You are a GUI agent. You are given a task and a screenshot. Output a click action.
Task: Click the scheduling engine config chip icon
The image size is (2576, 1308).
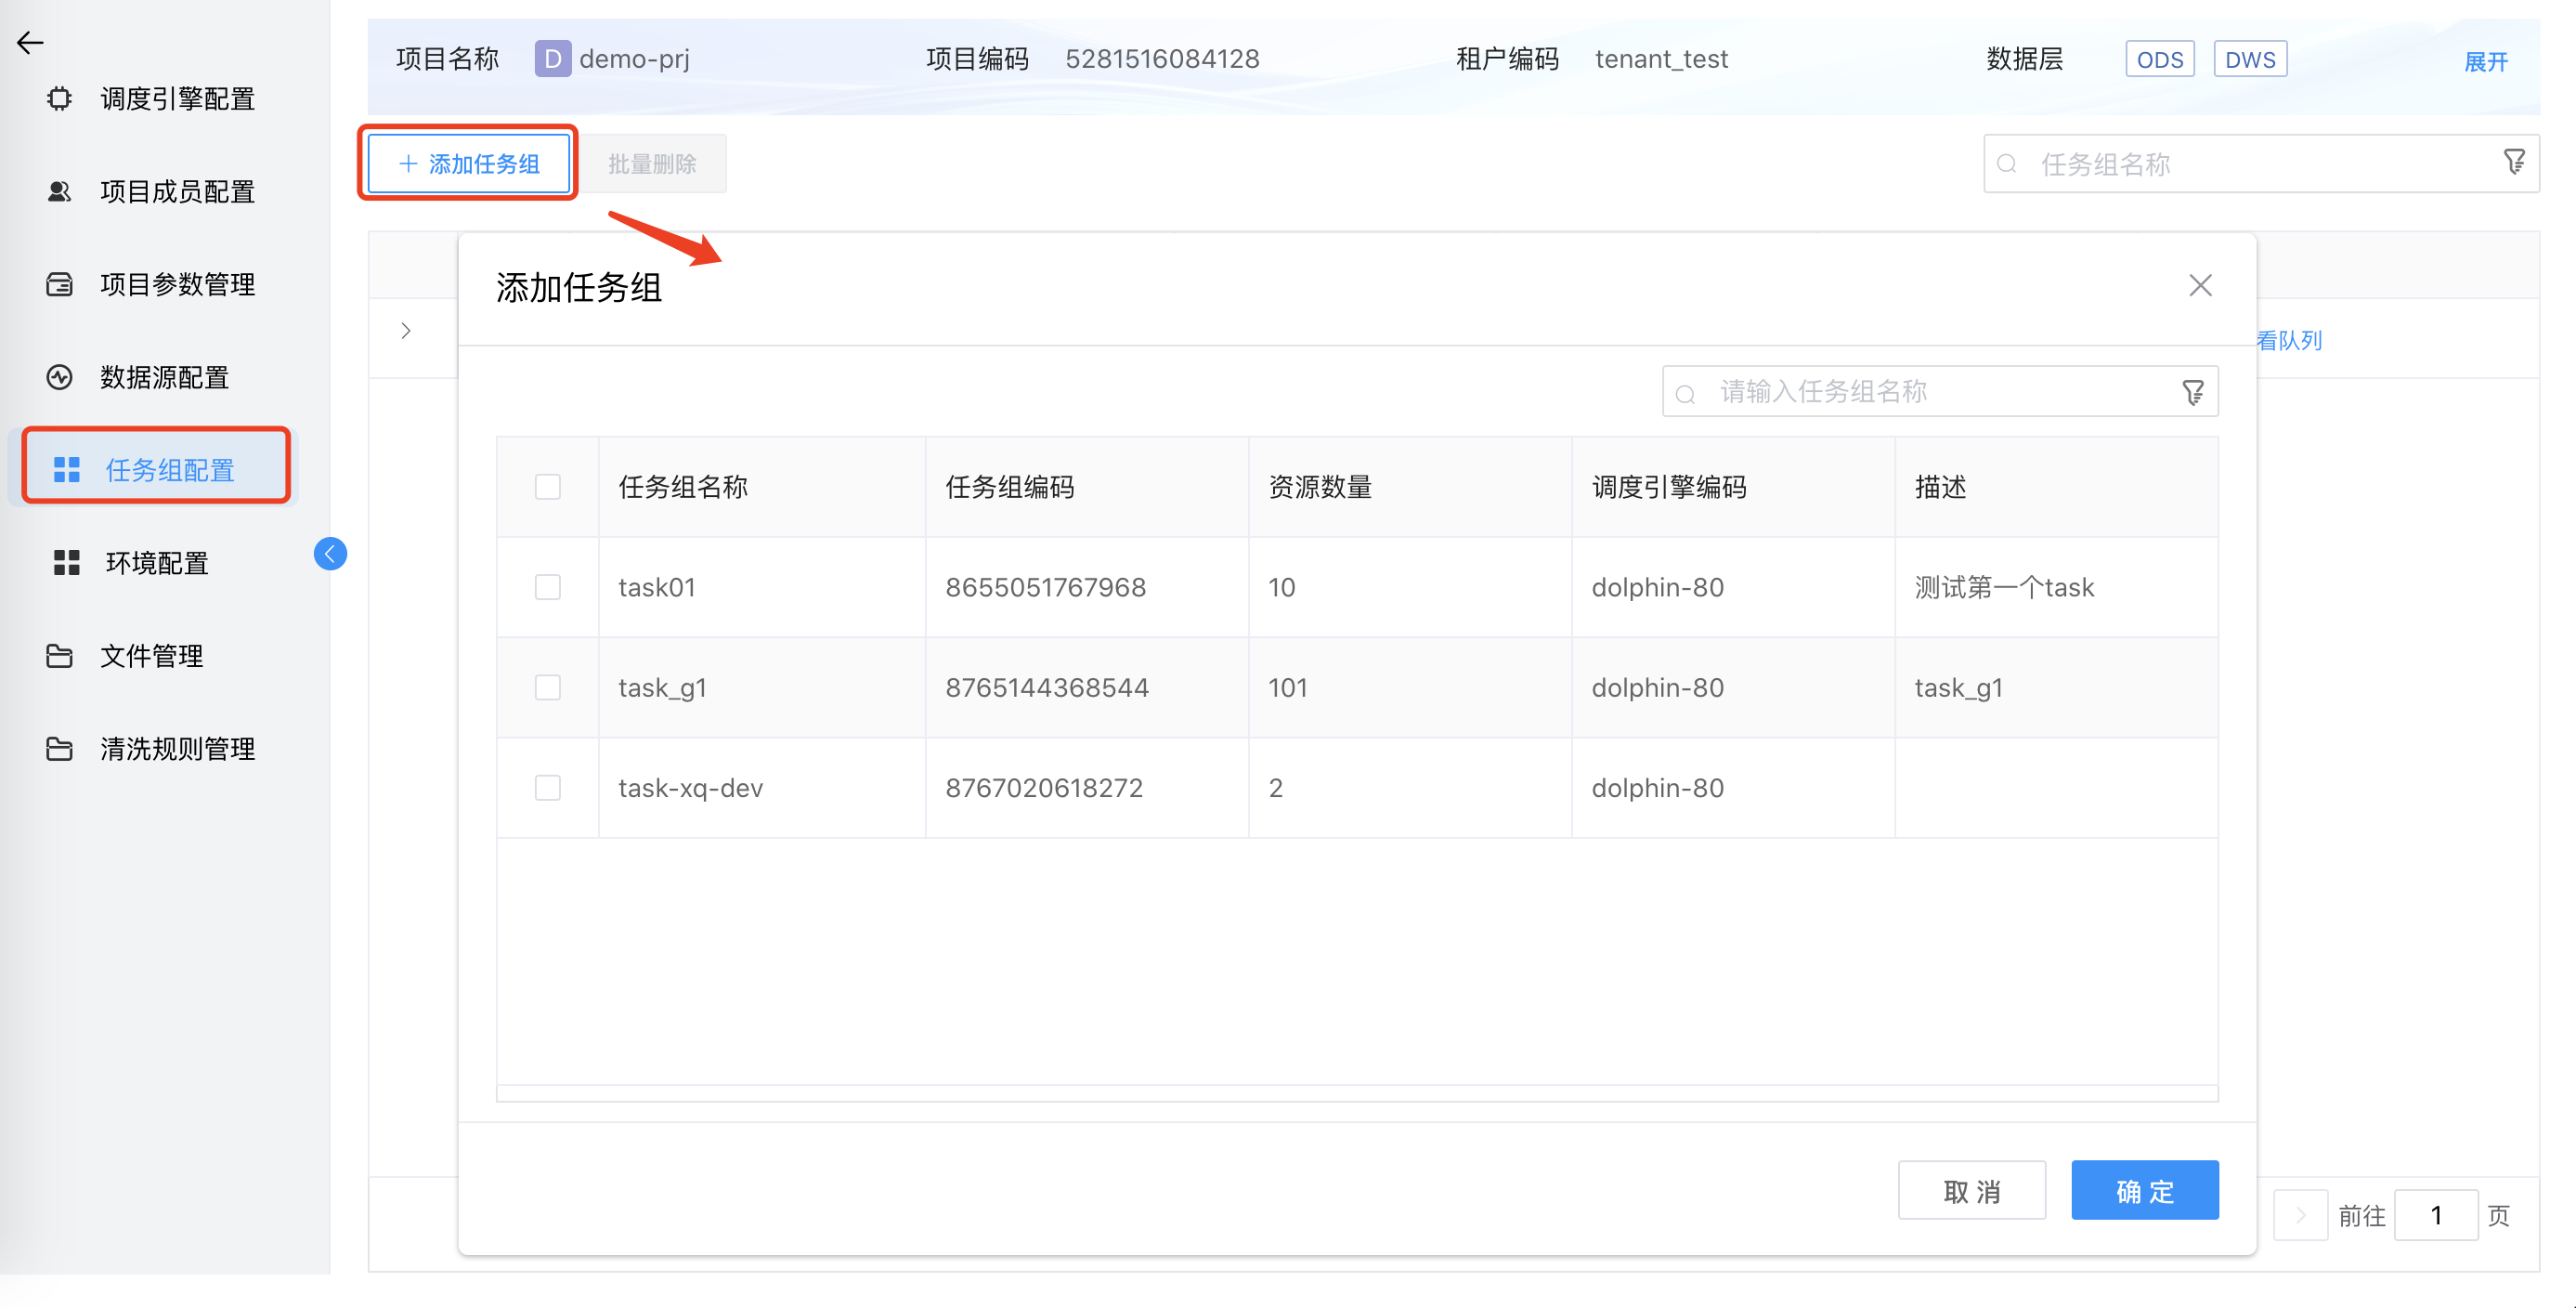[60, 98]
